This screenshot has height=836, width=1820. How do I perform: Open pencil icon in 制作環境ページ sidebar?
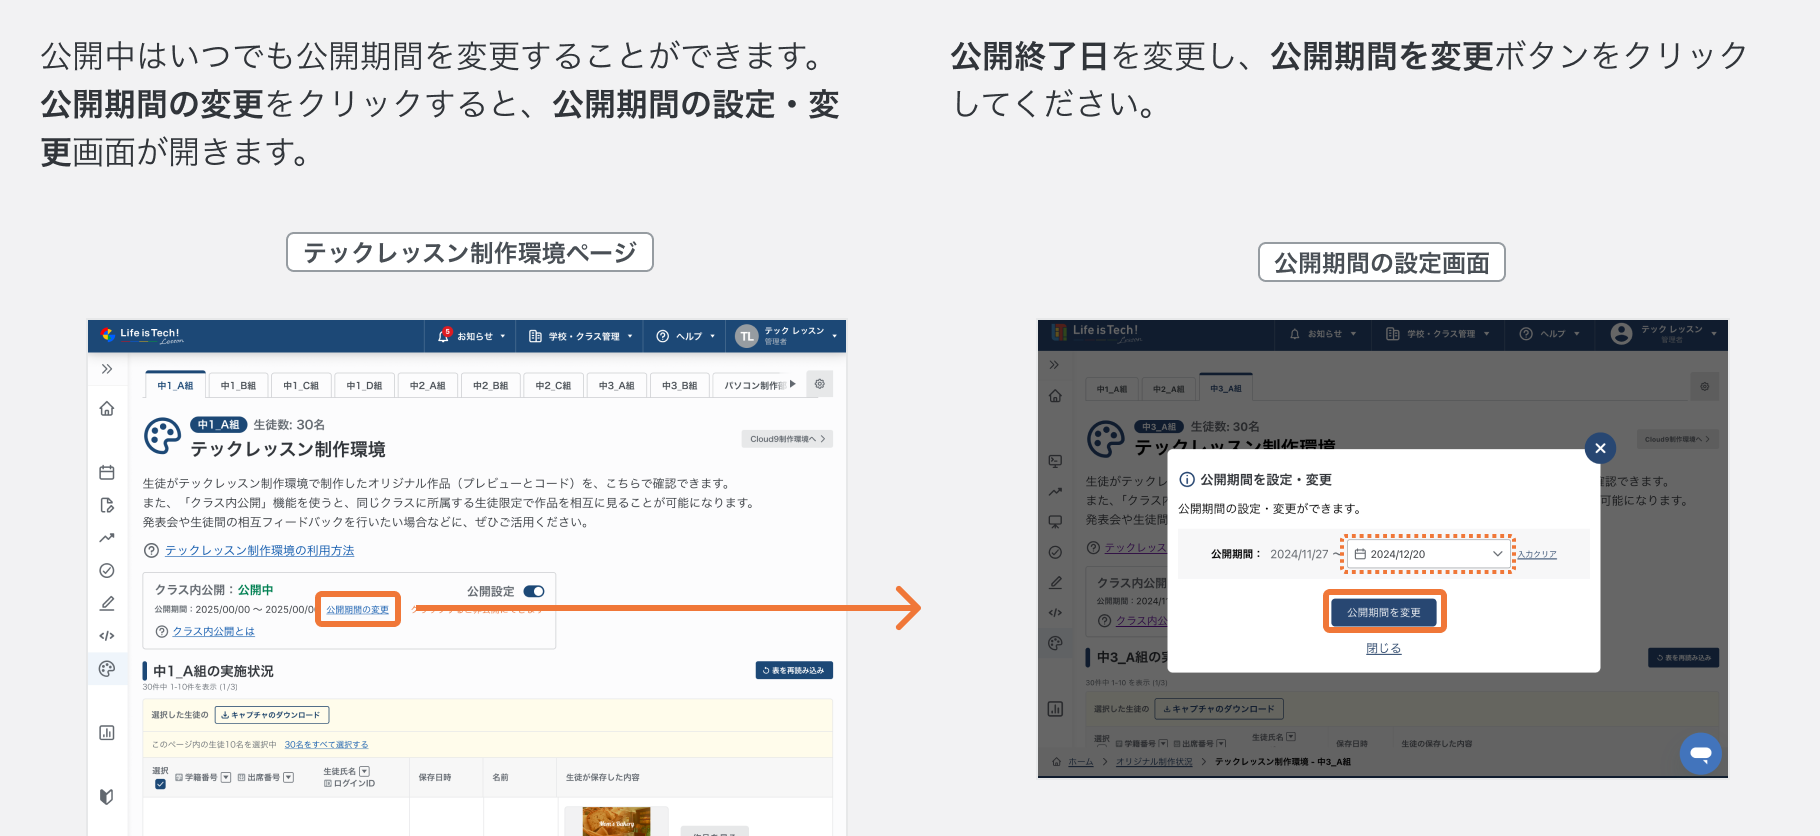[107, 603]
